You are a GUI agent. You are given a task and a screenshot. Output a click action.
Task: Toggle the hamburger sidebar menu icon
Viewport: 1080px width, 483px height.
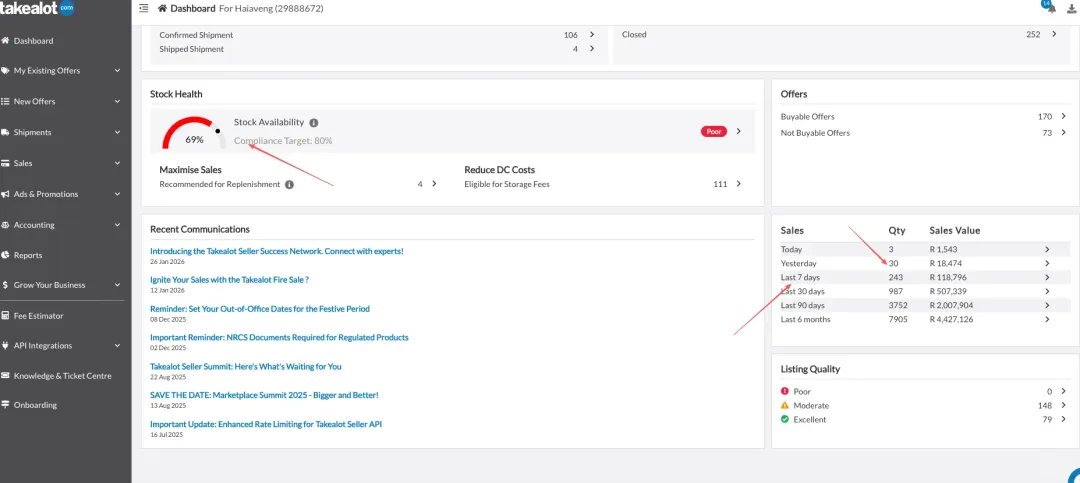click(143, 8)
